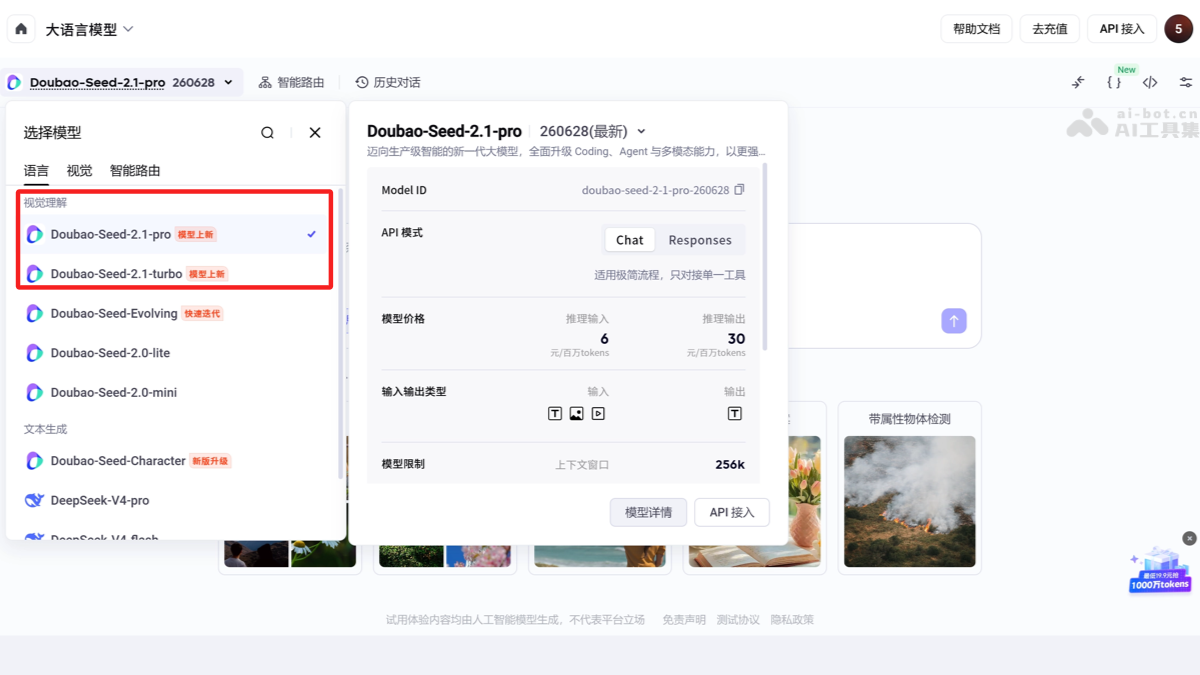1200x675 pixels.
Task: Select the Responses API mode
Action: coord(700,240)
